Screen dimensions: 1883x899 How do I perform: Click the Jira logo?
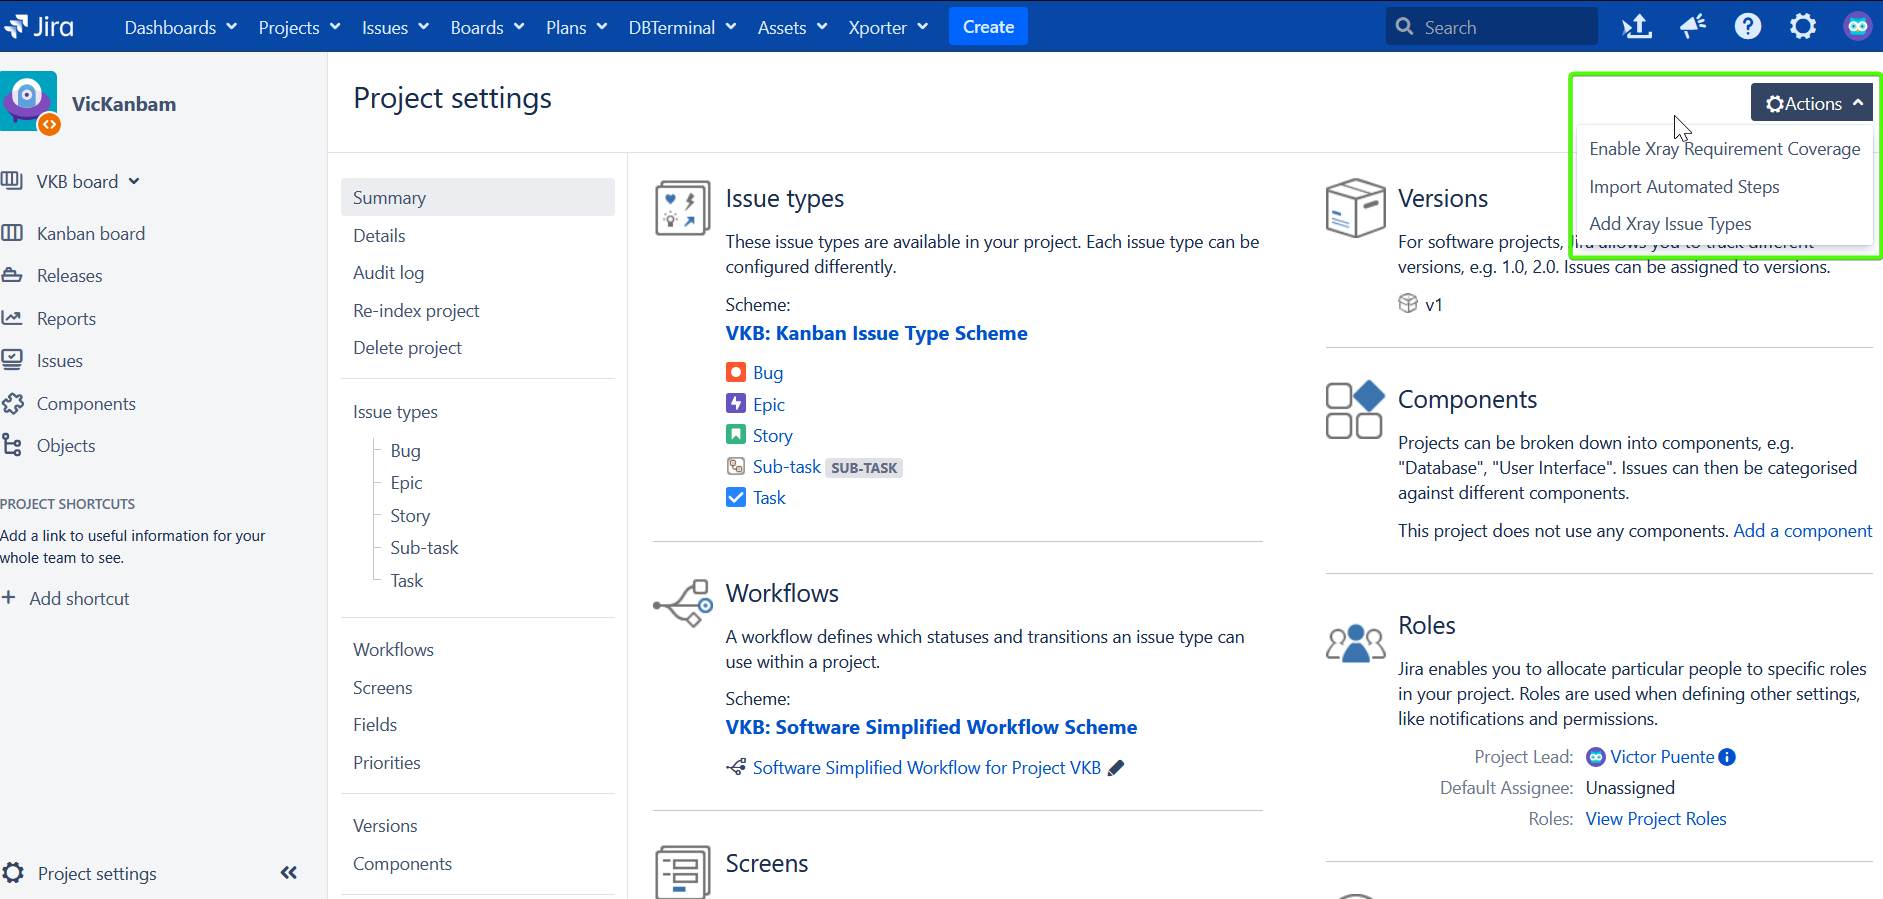[40, 27]
